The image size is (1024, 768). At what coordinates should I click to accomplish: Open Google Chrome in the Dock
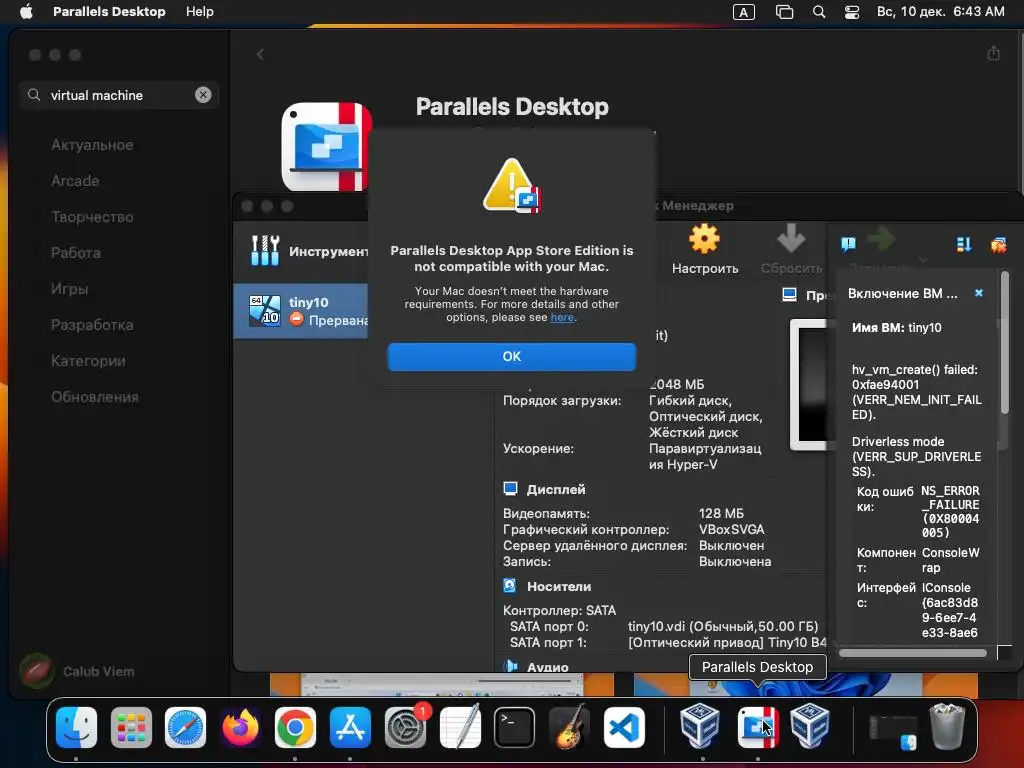click(x=295, y=727)
